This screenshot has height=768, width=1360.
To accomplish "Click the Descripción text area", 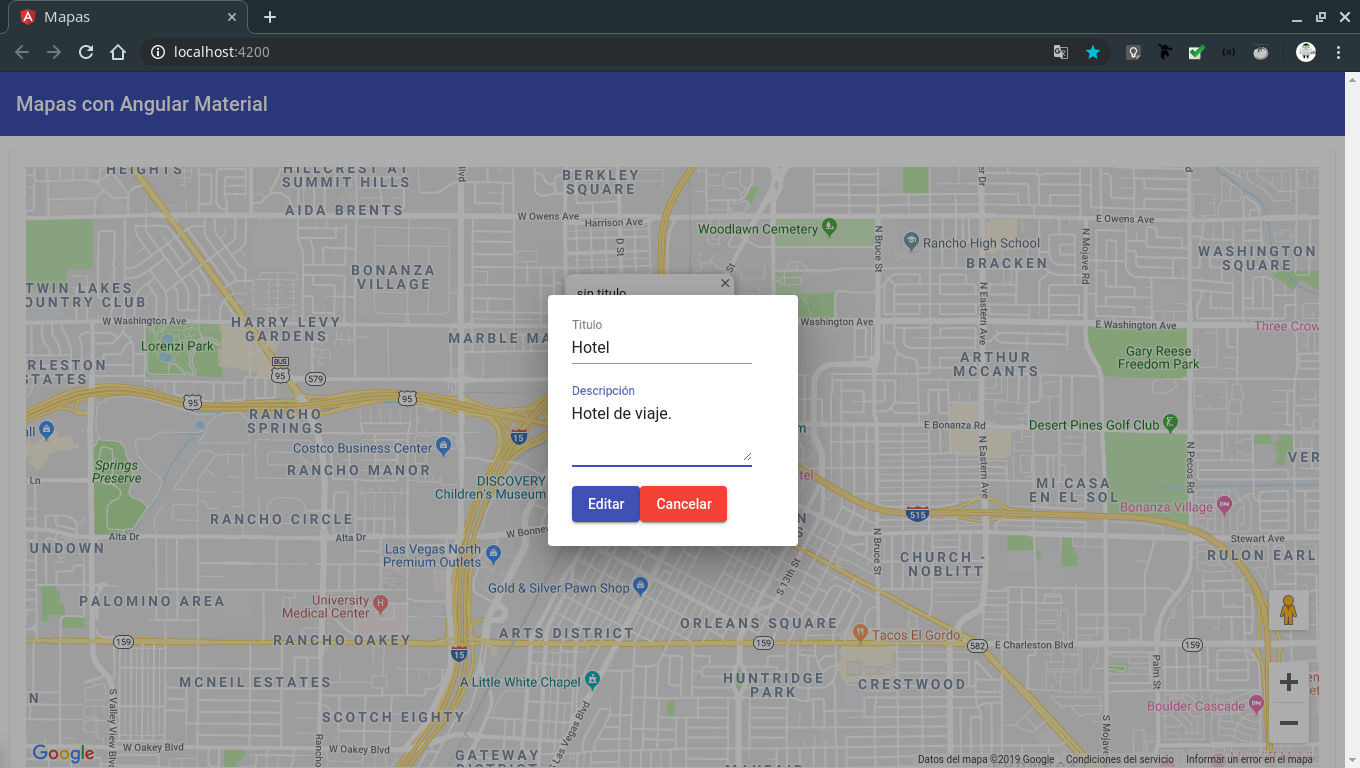I will 662,432.
